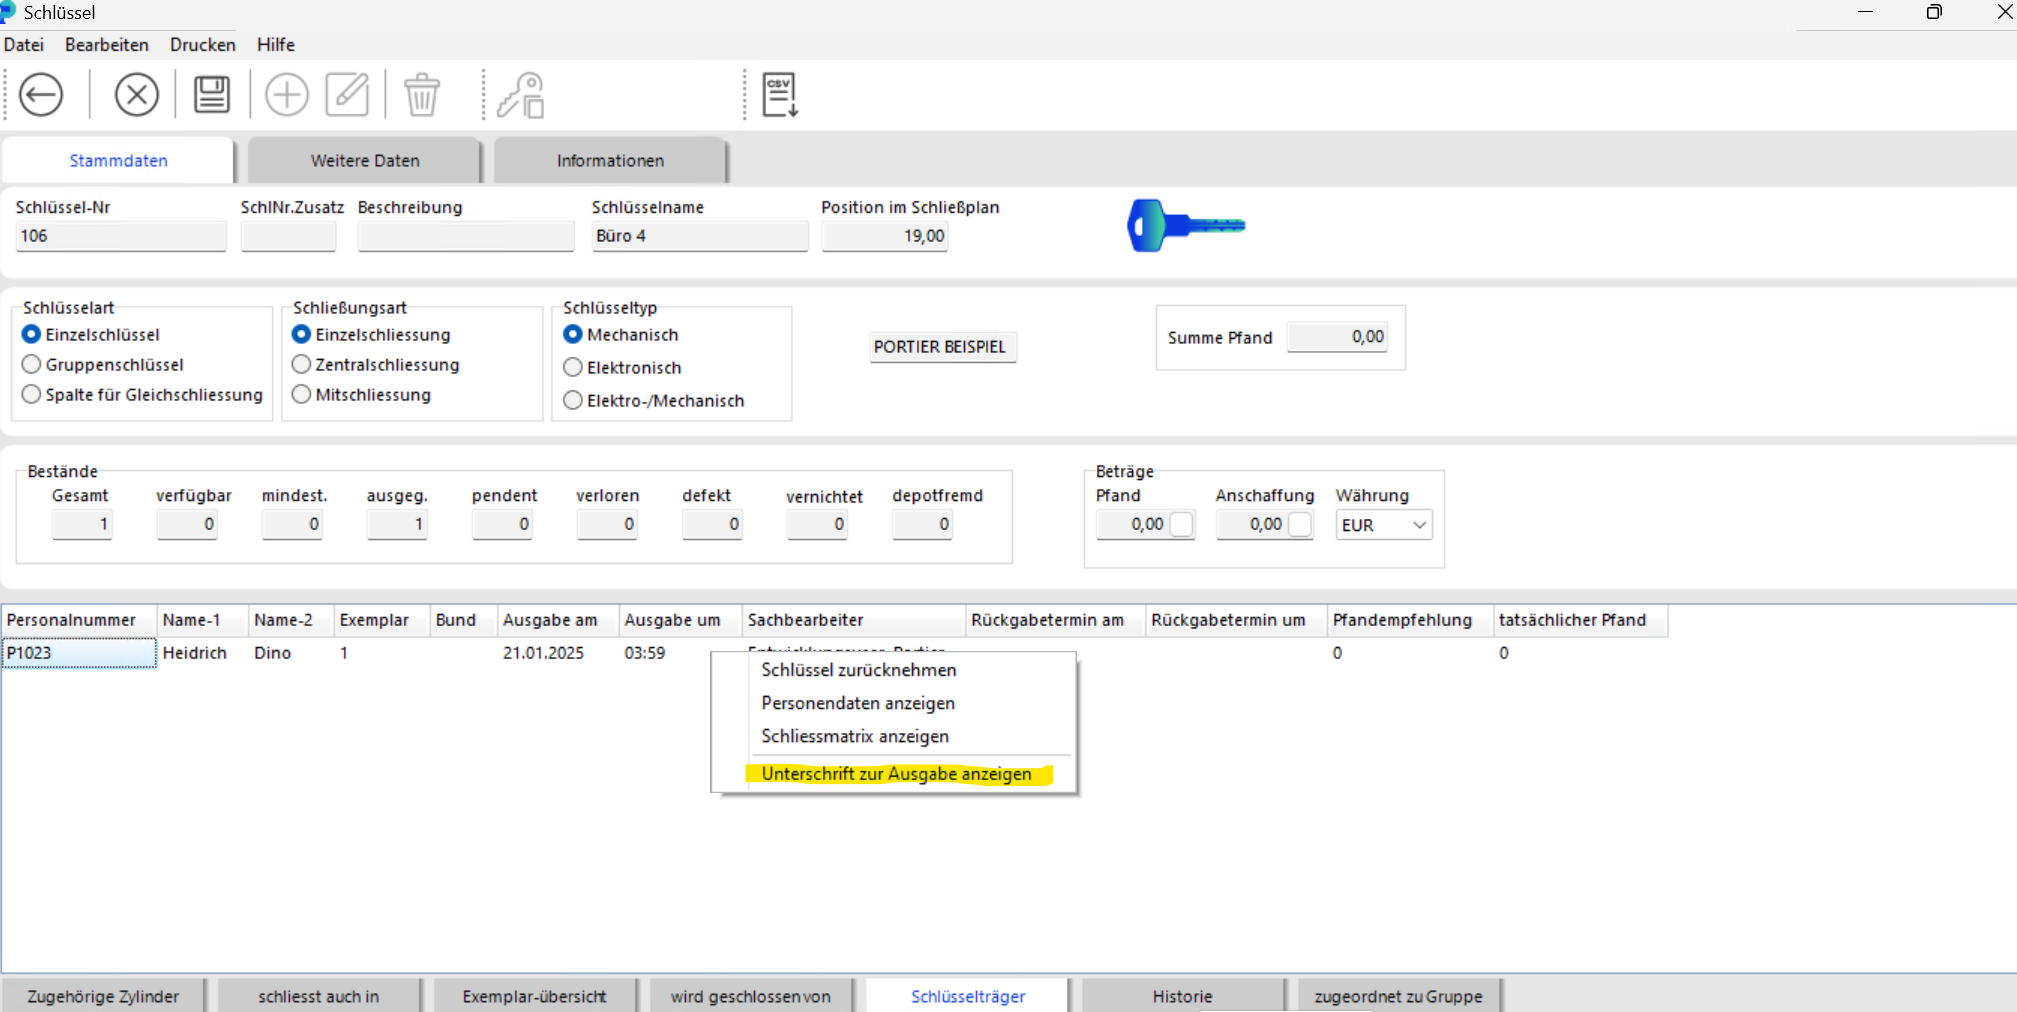Click the delete trash can icon

pos(421,95)
